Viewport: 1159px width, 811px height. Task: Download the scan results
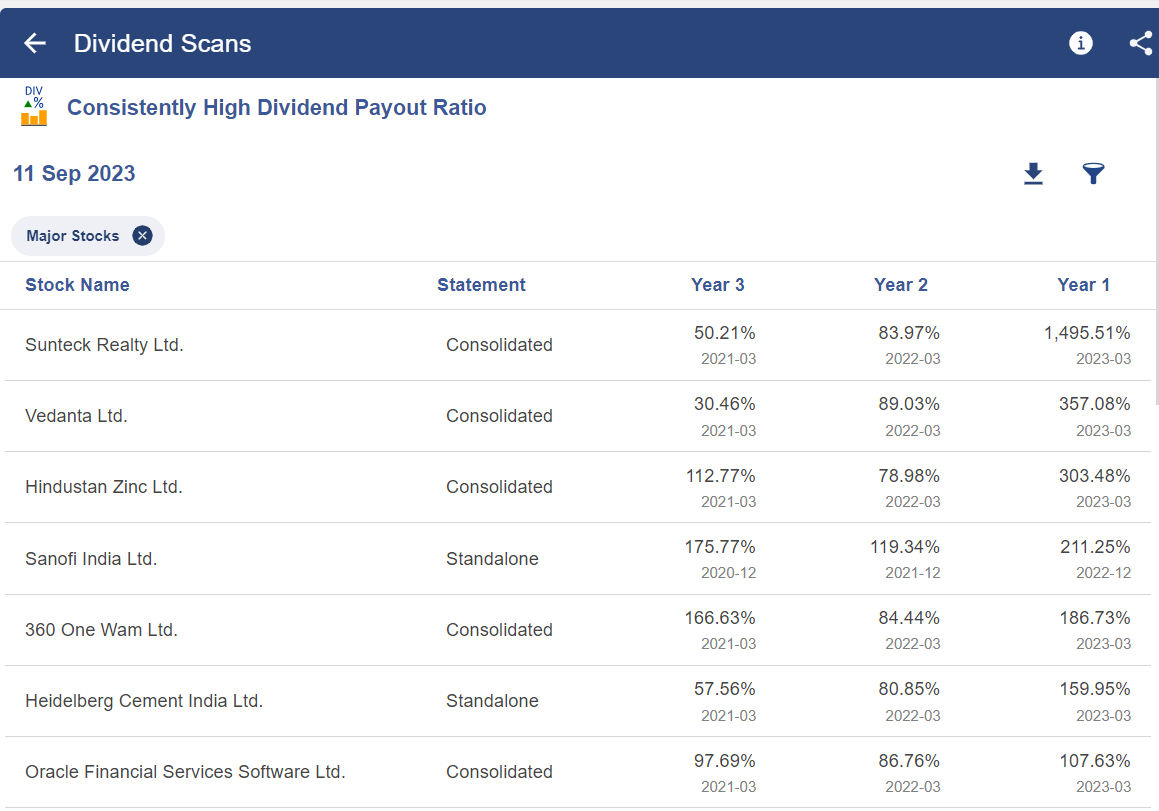pos(1033,174)
